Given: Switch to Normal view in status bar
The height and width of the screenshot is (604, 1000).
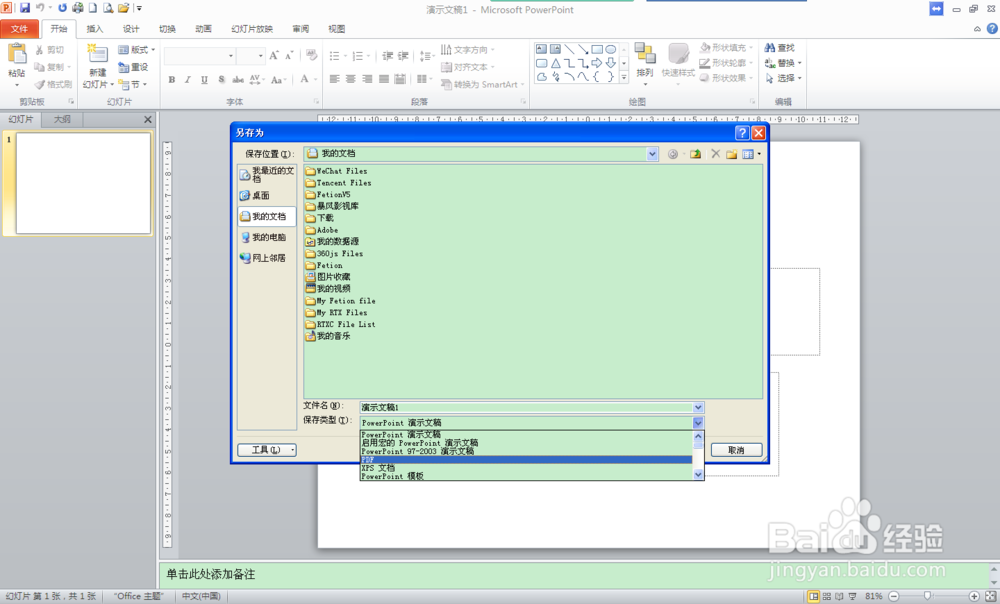Looking at the screenshot, I should (x=813, y=596).
